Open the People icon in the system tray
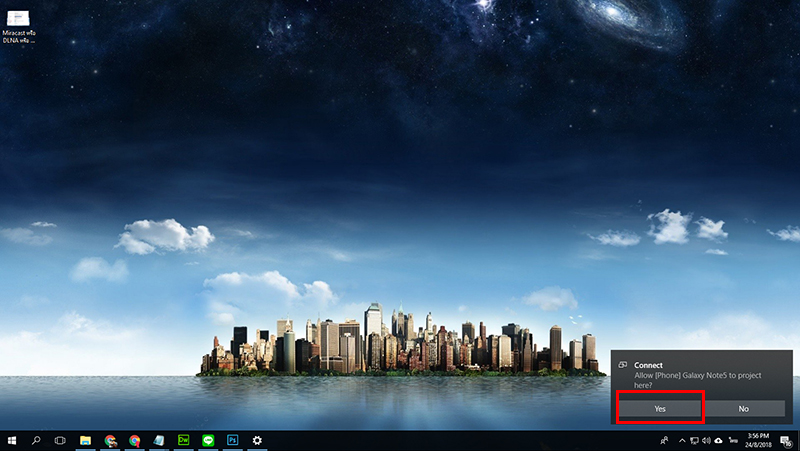This screenshot has width=800, height=451. (x=664, y=440)
